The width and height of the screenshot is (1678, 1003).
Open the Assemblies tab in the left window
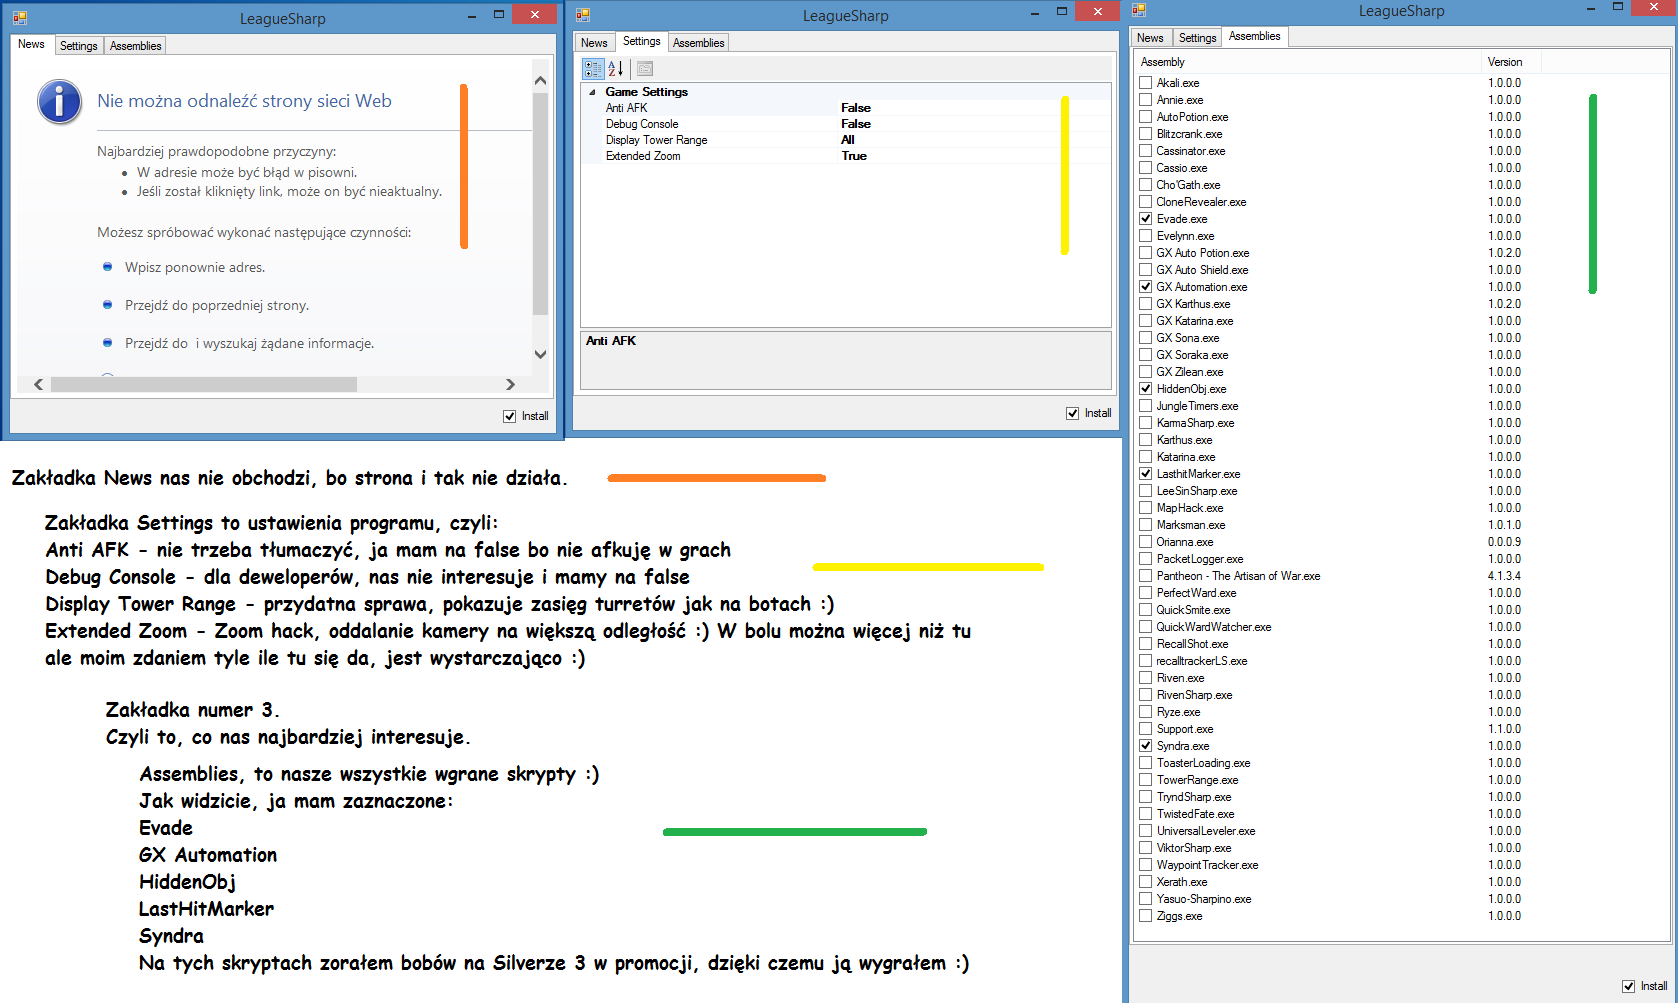point(135,46)
